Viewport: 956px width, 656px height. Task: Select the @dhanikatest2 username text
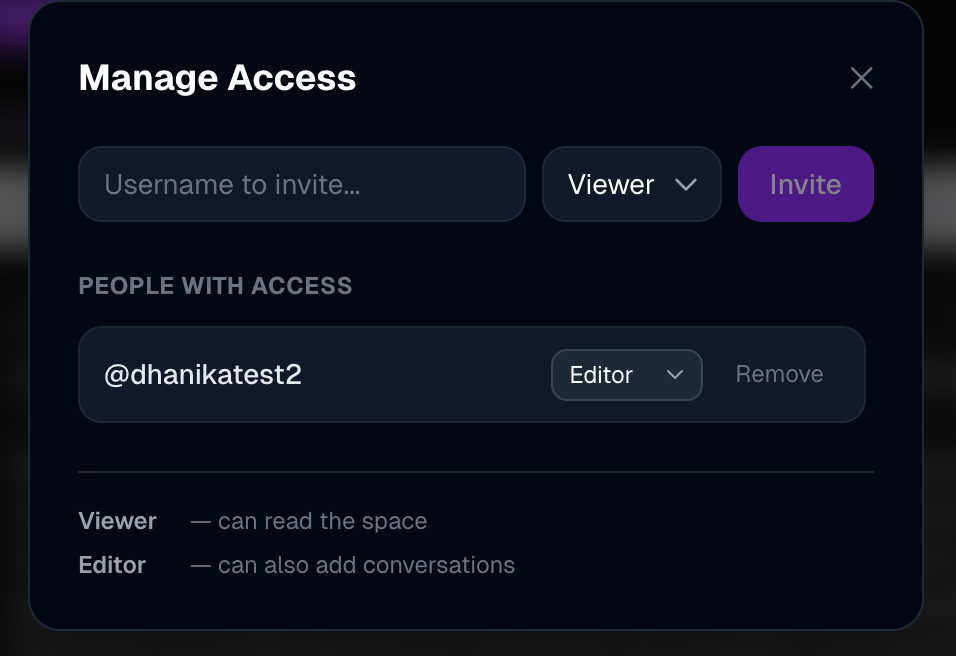(x=203, y=375)
